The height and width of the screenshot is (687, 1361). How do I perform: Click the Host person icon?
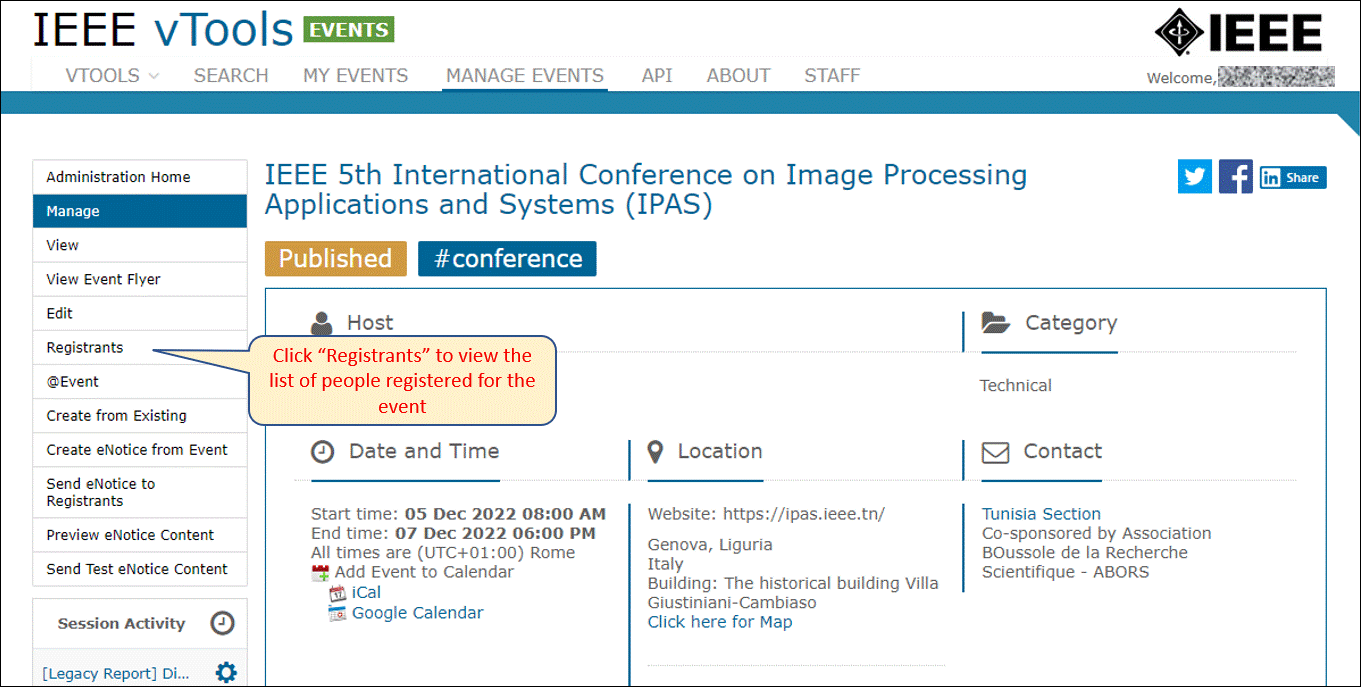coord(322,323)
